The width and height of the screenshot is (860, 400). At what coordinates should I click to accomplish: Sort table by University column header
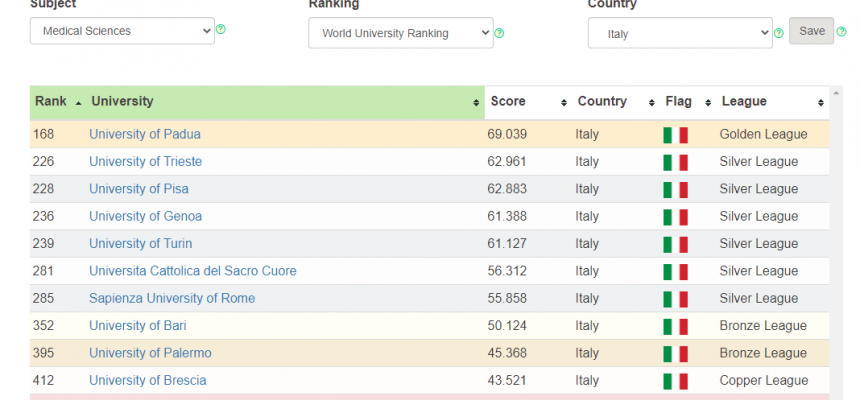[285, 102]
